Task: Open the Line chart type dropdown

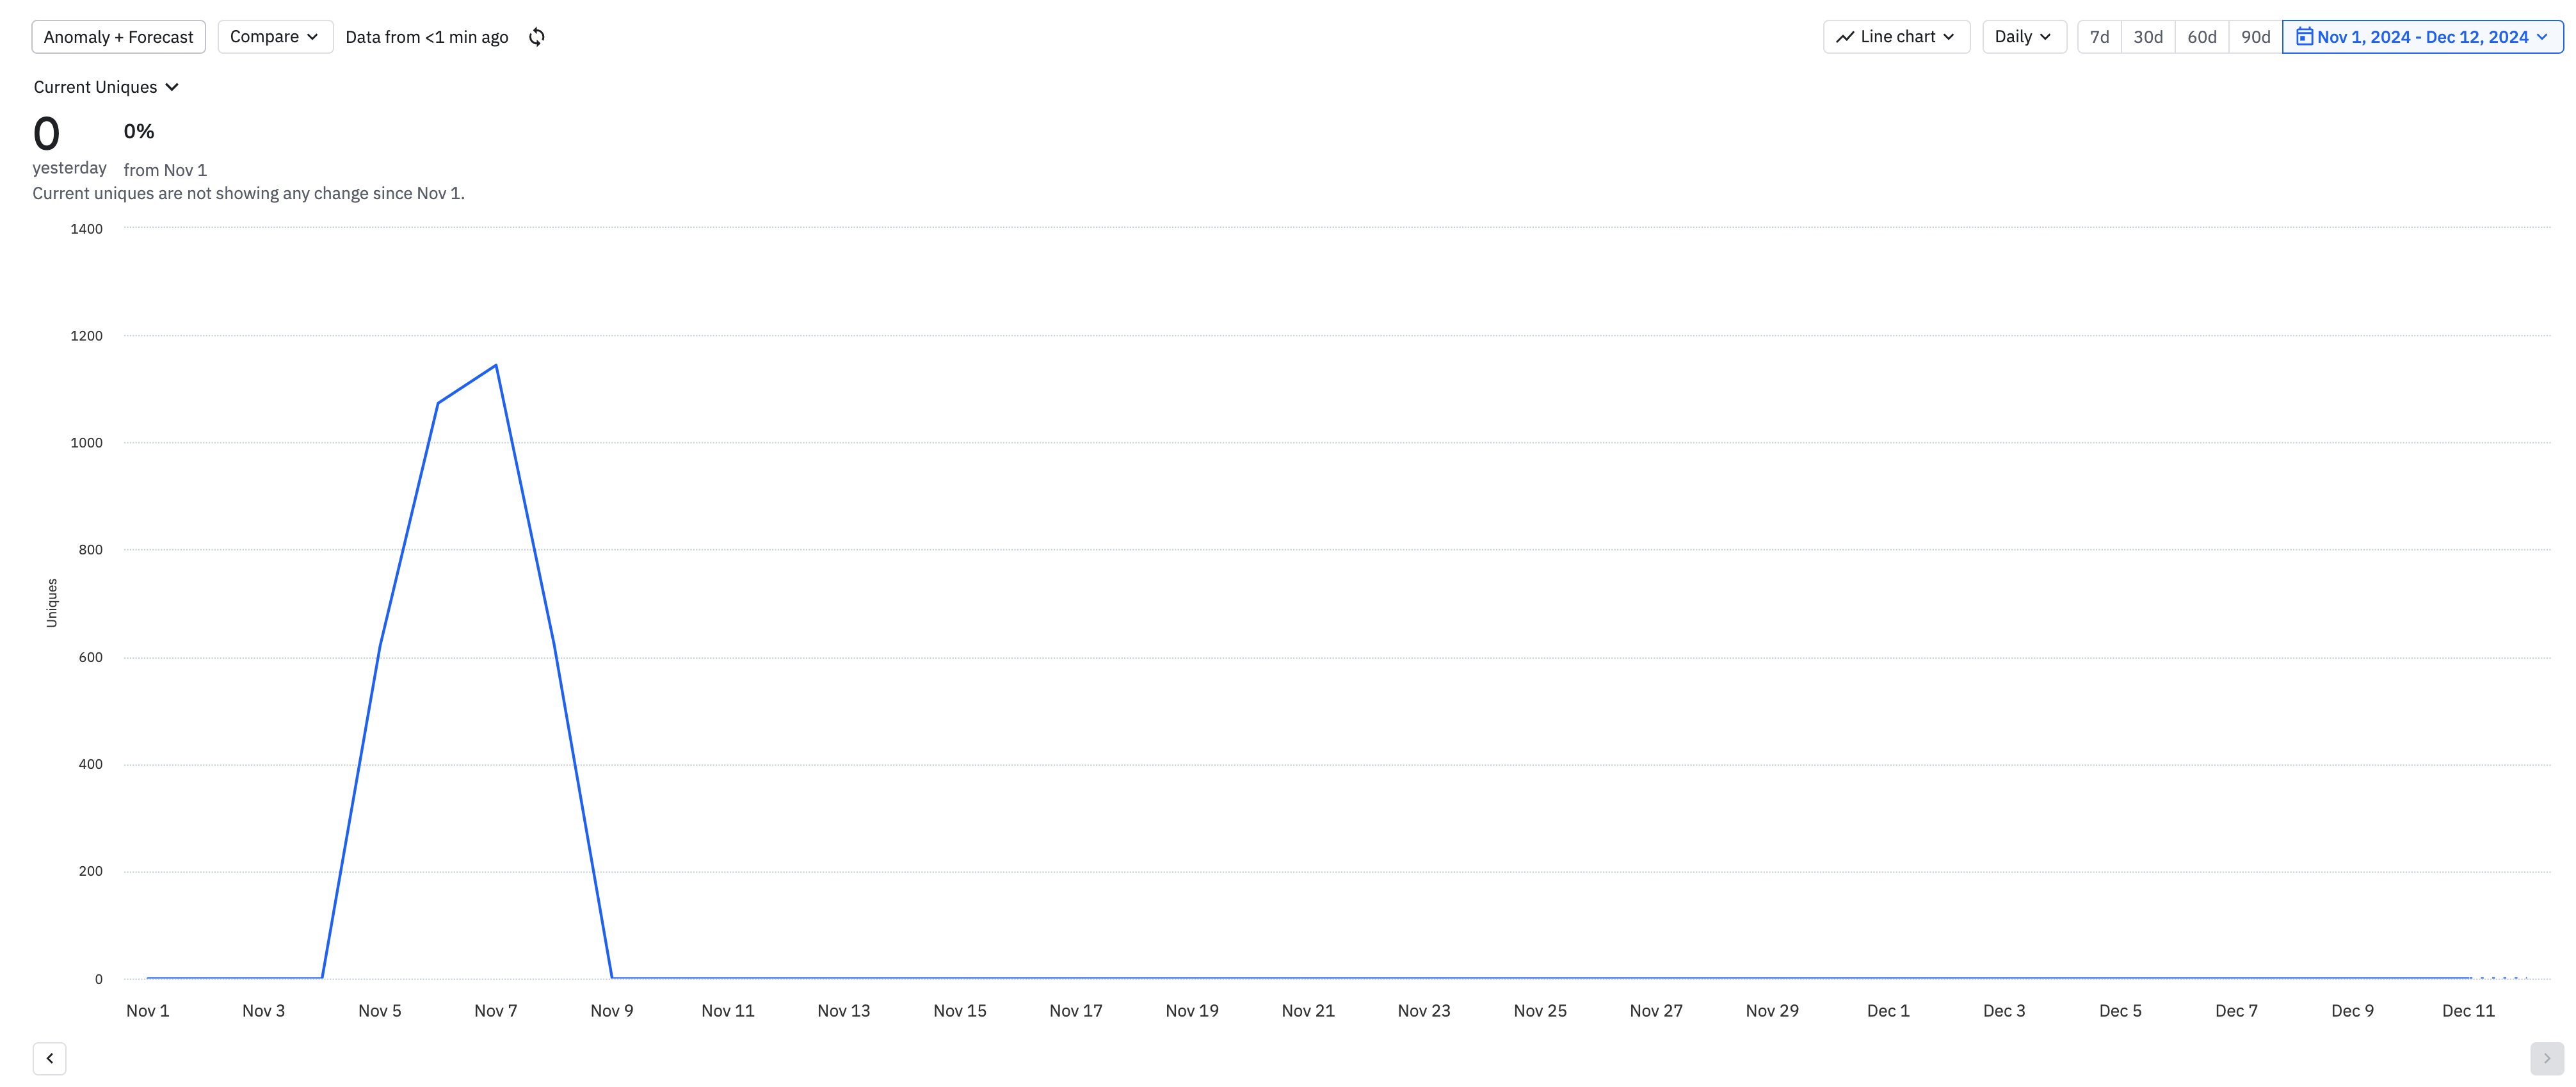Action: point(1896,37)
